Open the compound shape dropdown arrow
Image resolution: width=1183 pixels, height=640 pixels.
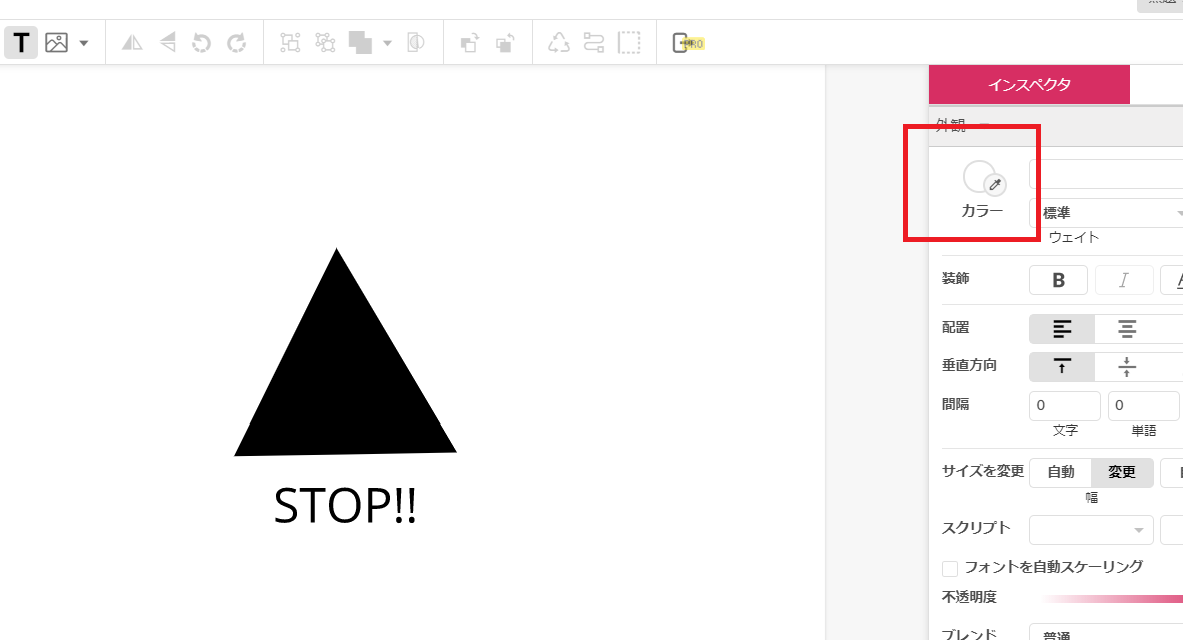[387, 43]
